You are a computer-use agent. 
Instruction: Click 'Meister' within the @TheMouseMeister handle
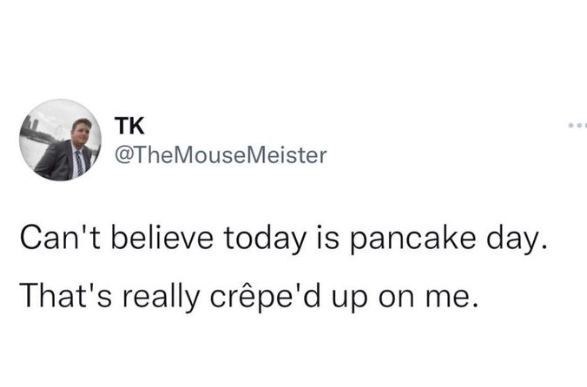tap(288, 155)
